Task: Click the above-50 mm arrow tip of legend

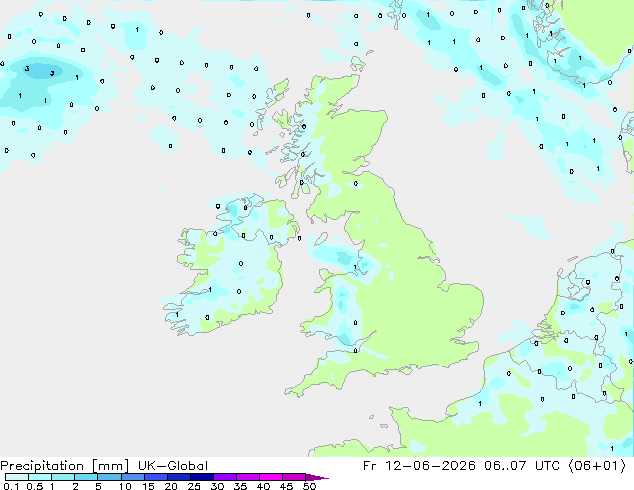Action: [x=317, y=477]
